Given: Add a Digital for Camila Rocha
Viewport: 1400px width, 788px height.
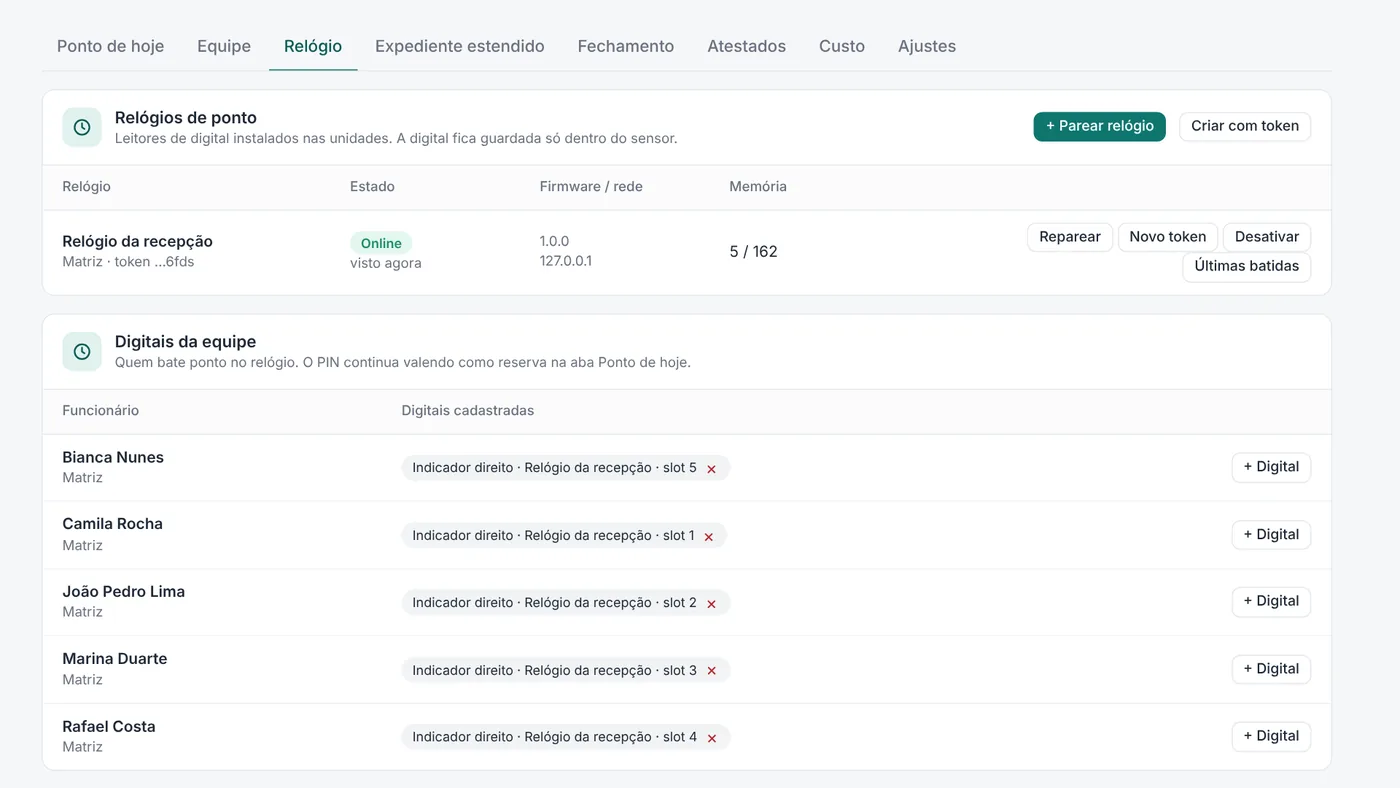Looking at the screenshot, I should pos(1271,535).
